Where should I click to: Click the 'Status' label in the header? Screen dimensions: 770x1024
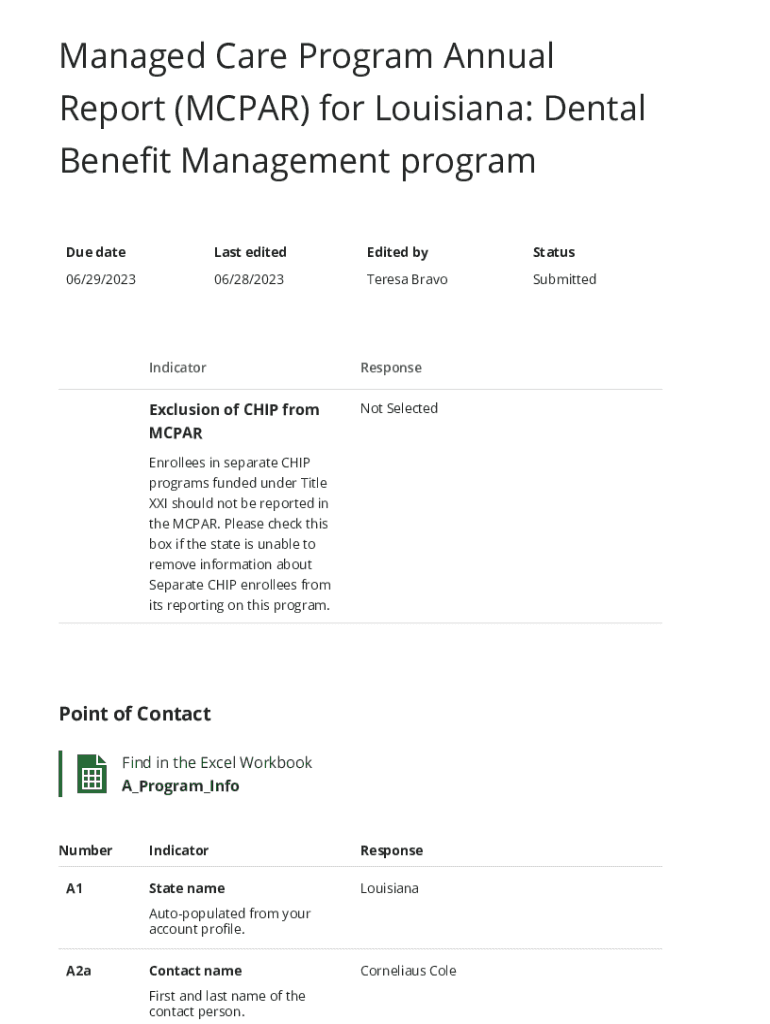[x=553, y=252]
